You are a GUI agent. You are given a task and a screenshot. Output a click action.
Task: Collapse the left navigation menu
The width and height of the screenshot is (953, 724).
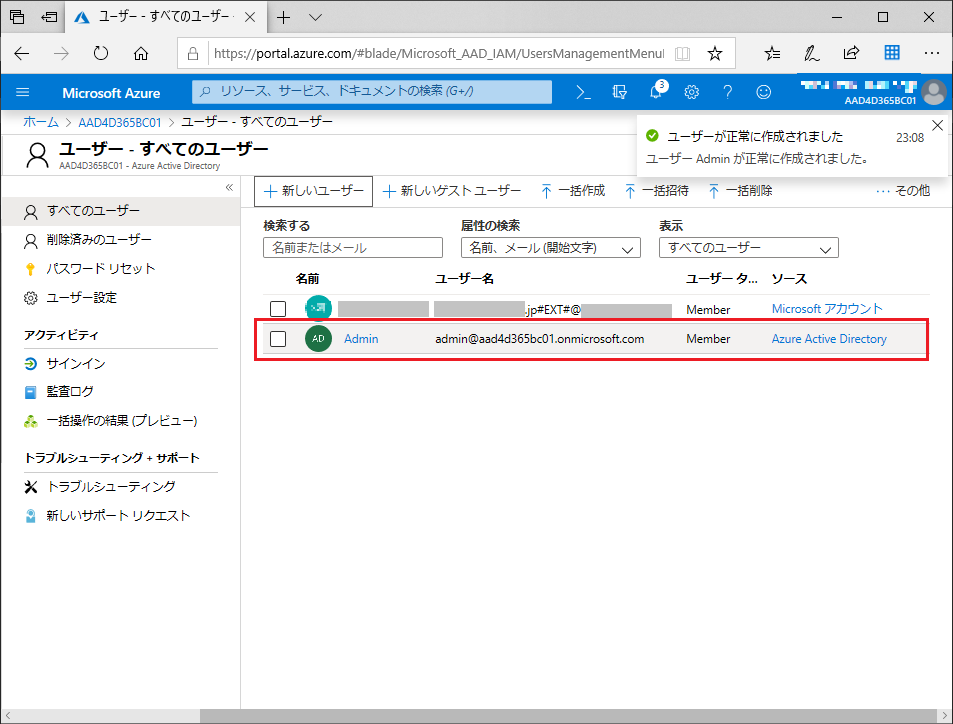(x=229, y=187)
